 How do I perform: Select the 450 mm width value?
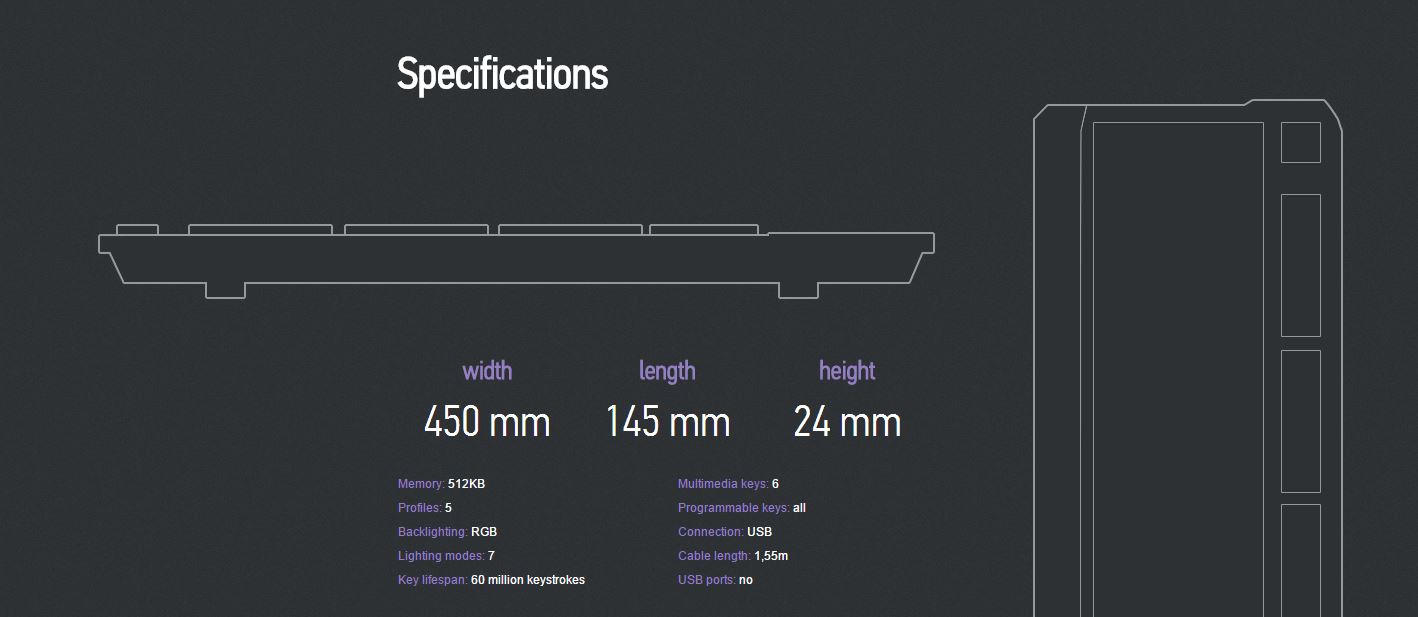point(487,422)
